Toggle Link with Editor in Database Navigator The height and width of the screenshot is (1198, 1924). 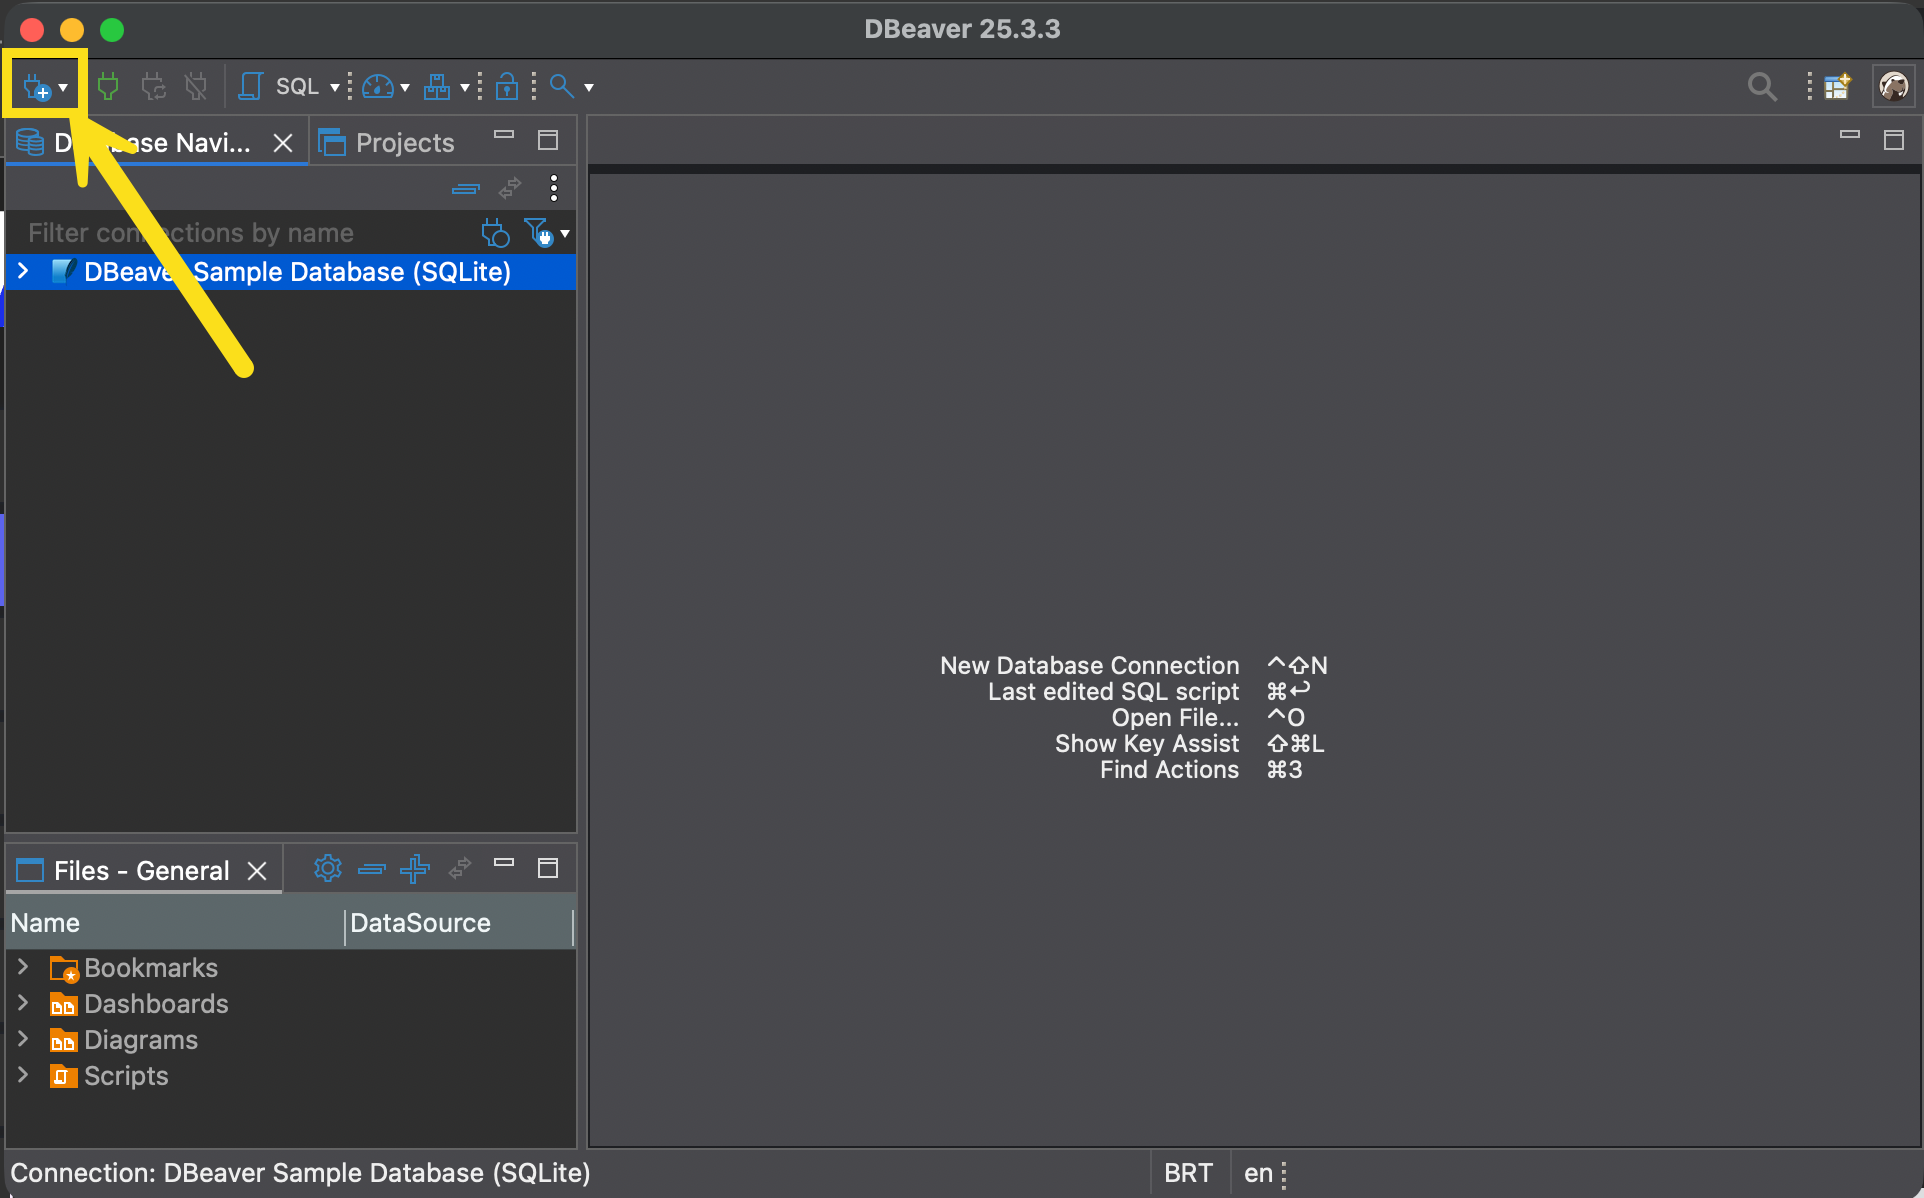510,188
